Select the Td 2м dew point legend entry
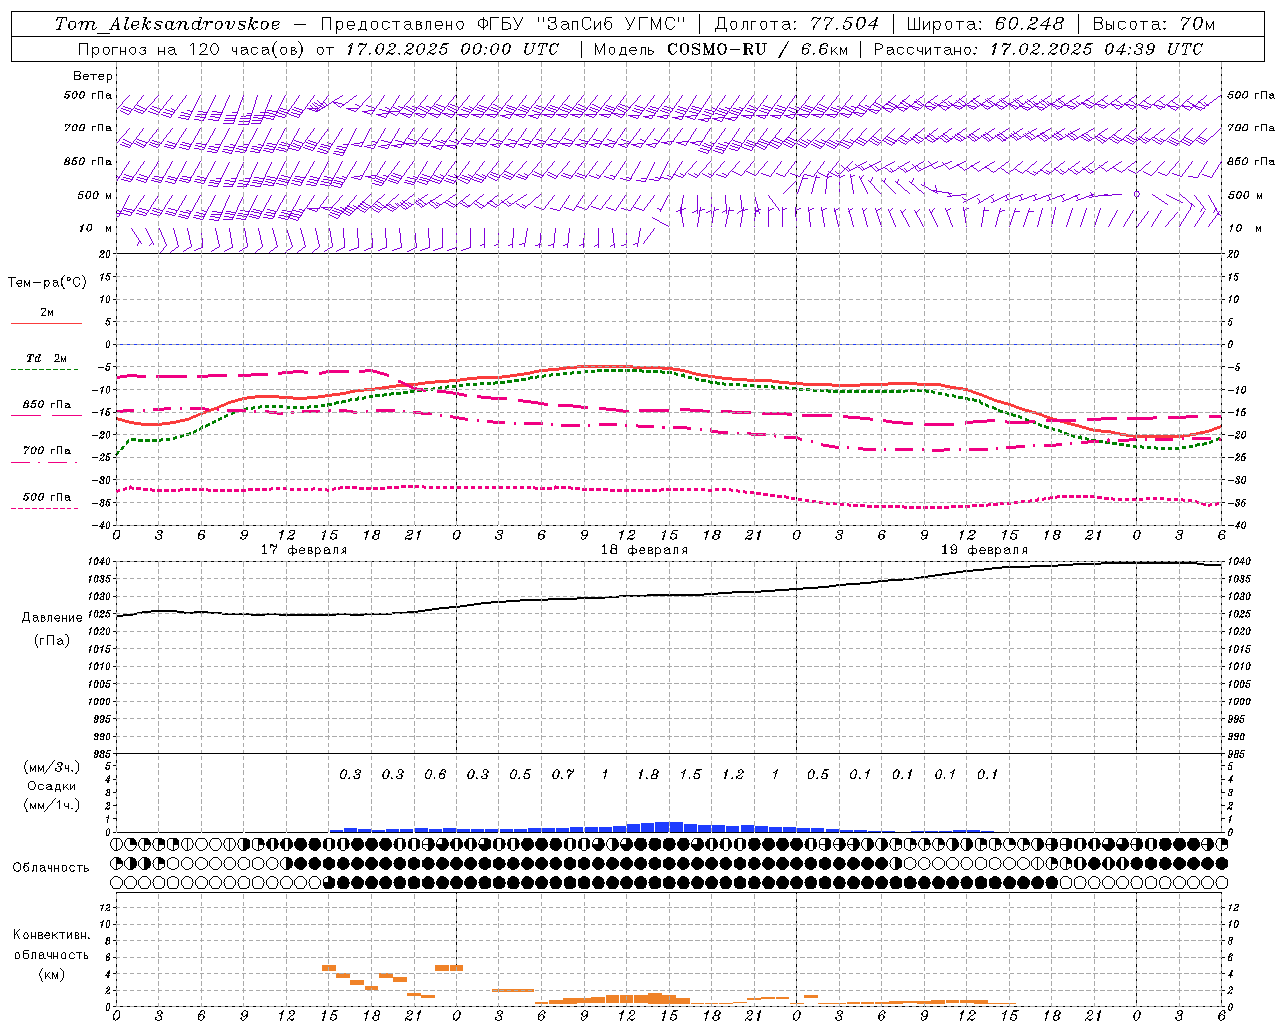1280x1024 pixels. [x=47, y=358]
